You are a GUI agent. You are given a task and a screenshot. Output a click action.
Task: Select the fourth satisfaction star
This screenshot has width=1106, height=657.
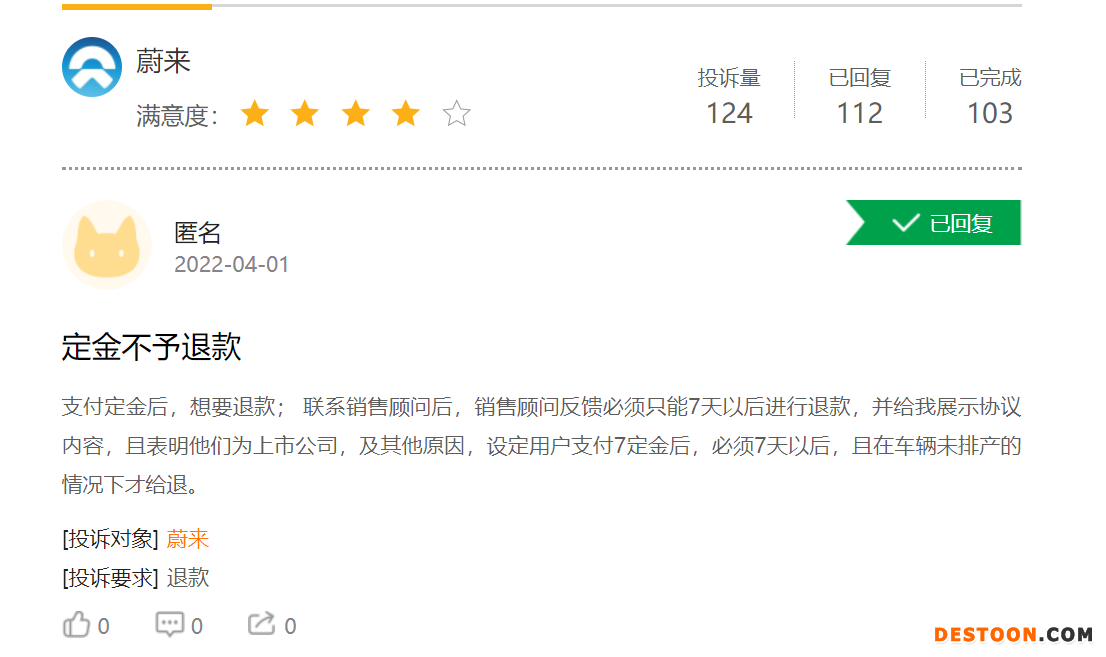[406, 114]
